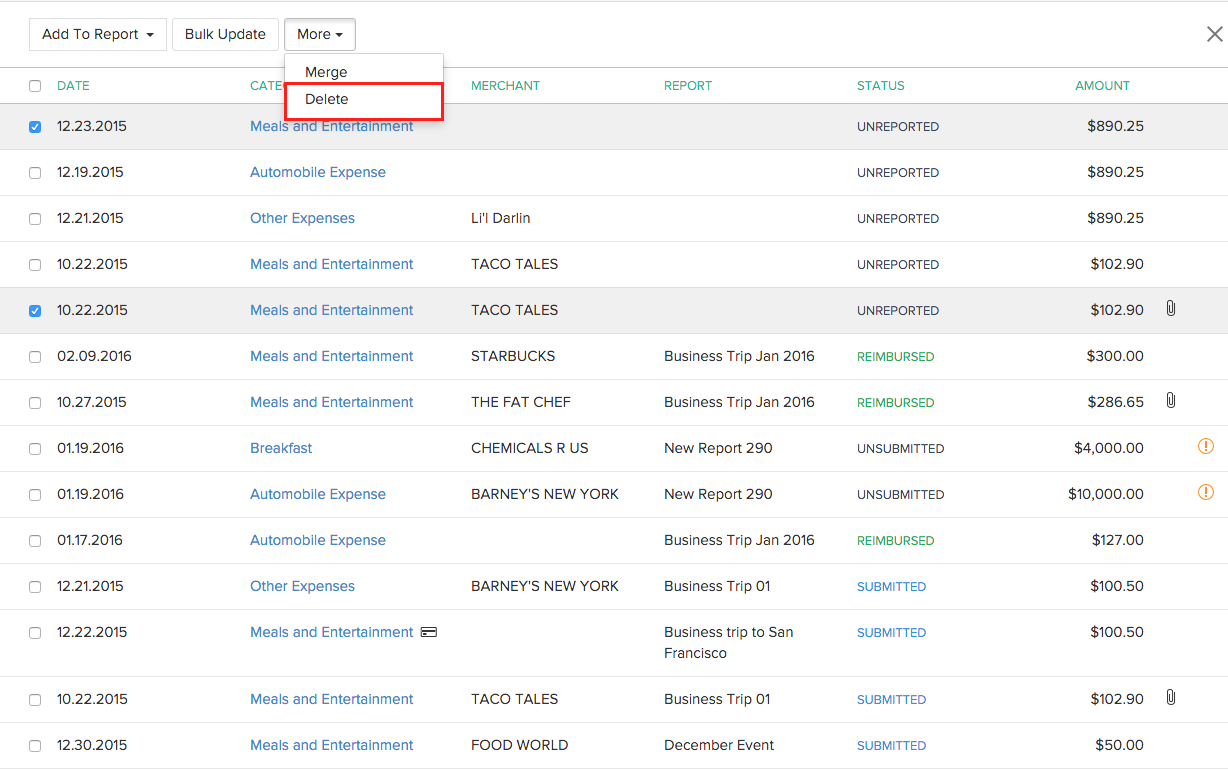Click paperclip icon on THE FAT CHEF row
Image resolution: width=1228 pixels, height=770 pixels.
pos(1170,401)
